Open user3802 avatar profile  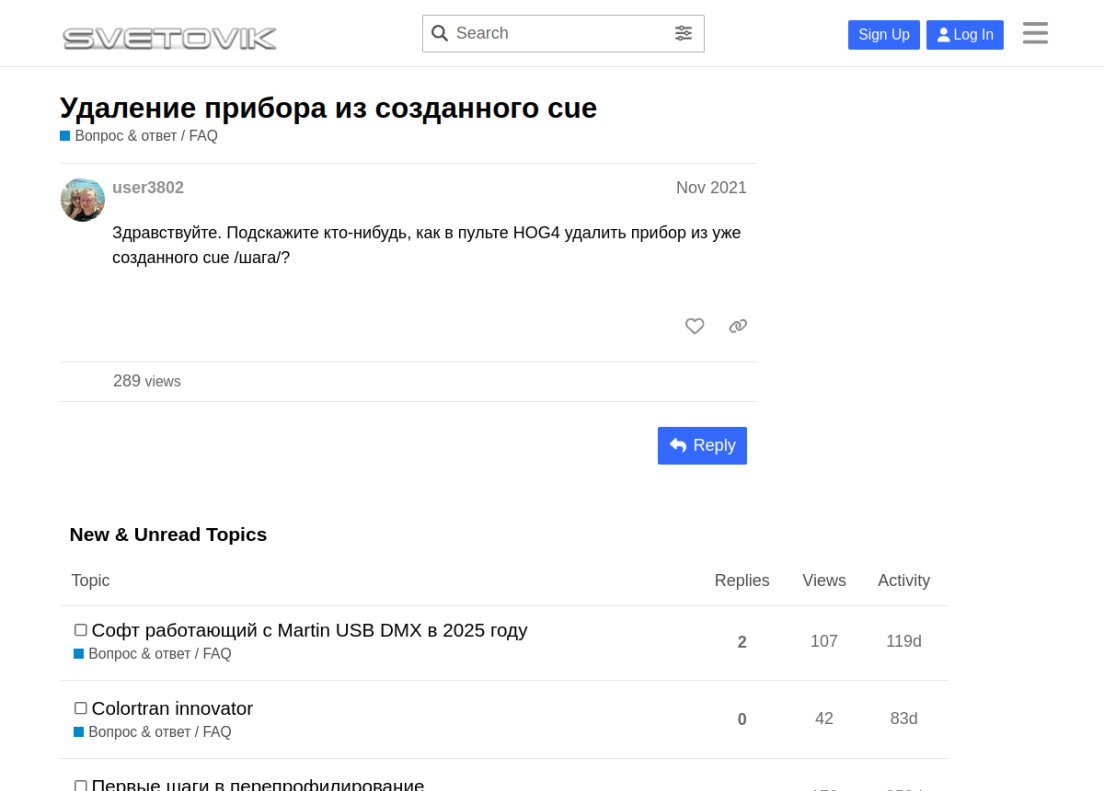tap(82, 199)
